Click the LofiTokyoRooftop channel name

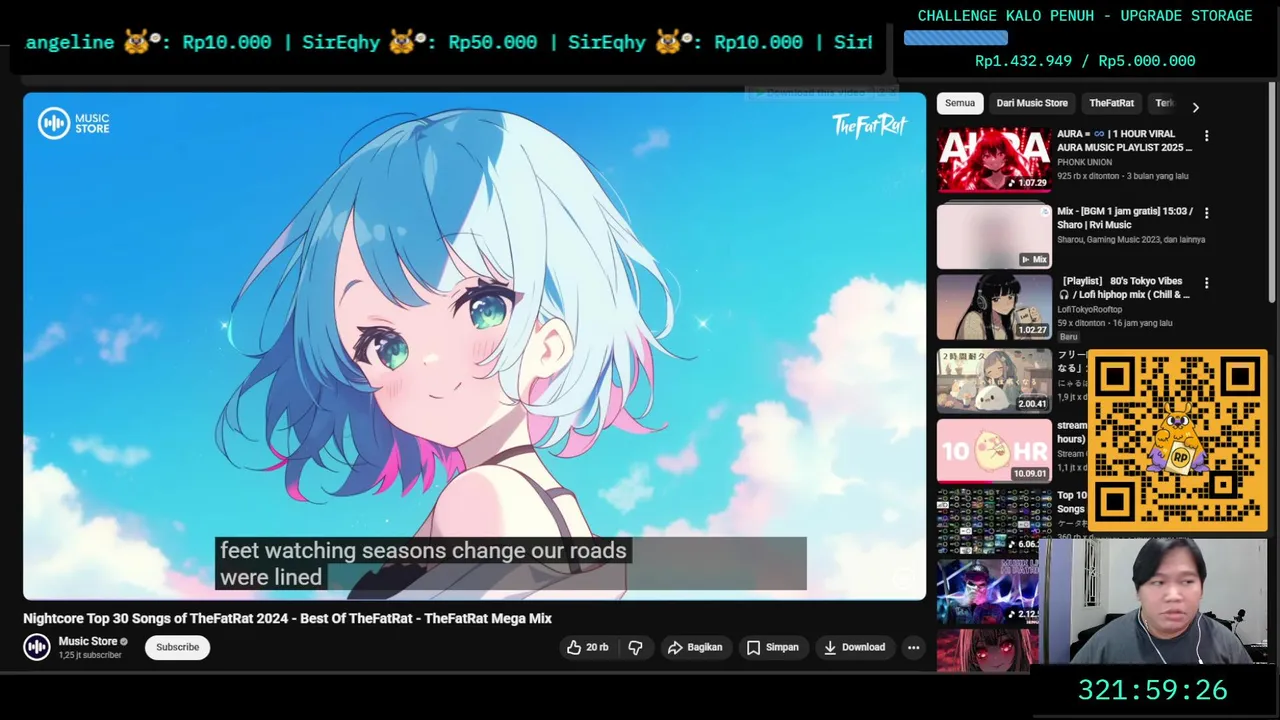[1089, 310]
